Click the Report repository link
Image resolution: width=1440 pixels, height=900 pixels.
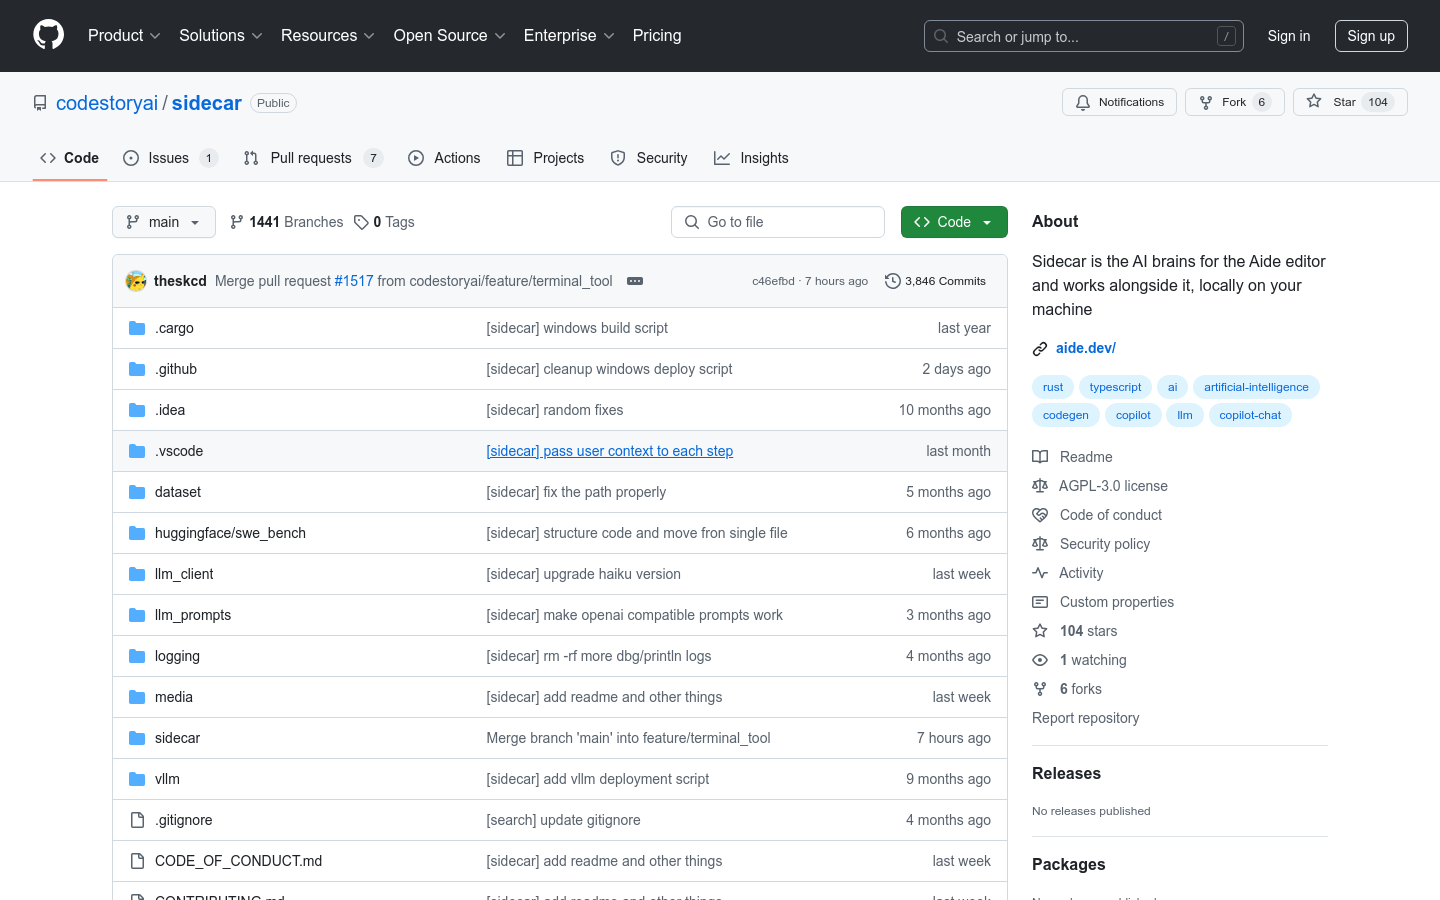[1085, 718]
